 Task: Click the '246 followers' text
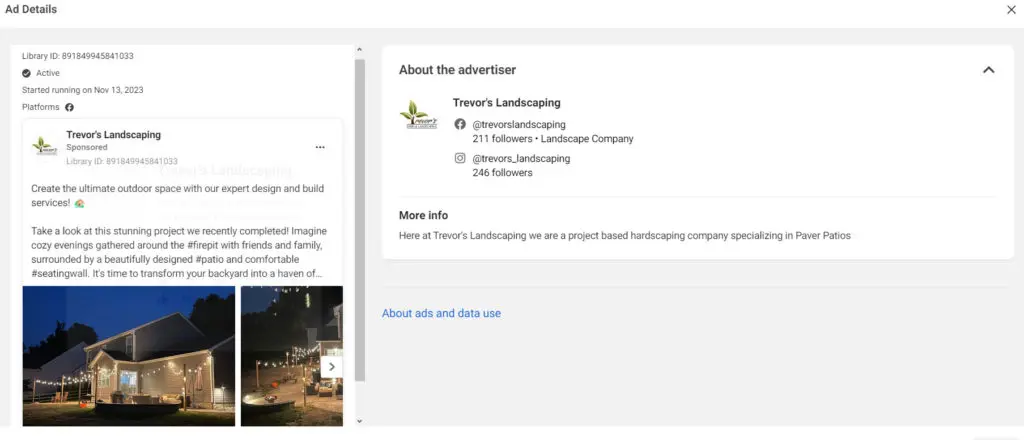502,173
